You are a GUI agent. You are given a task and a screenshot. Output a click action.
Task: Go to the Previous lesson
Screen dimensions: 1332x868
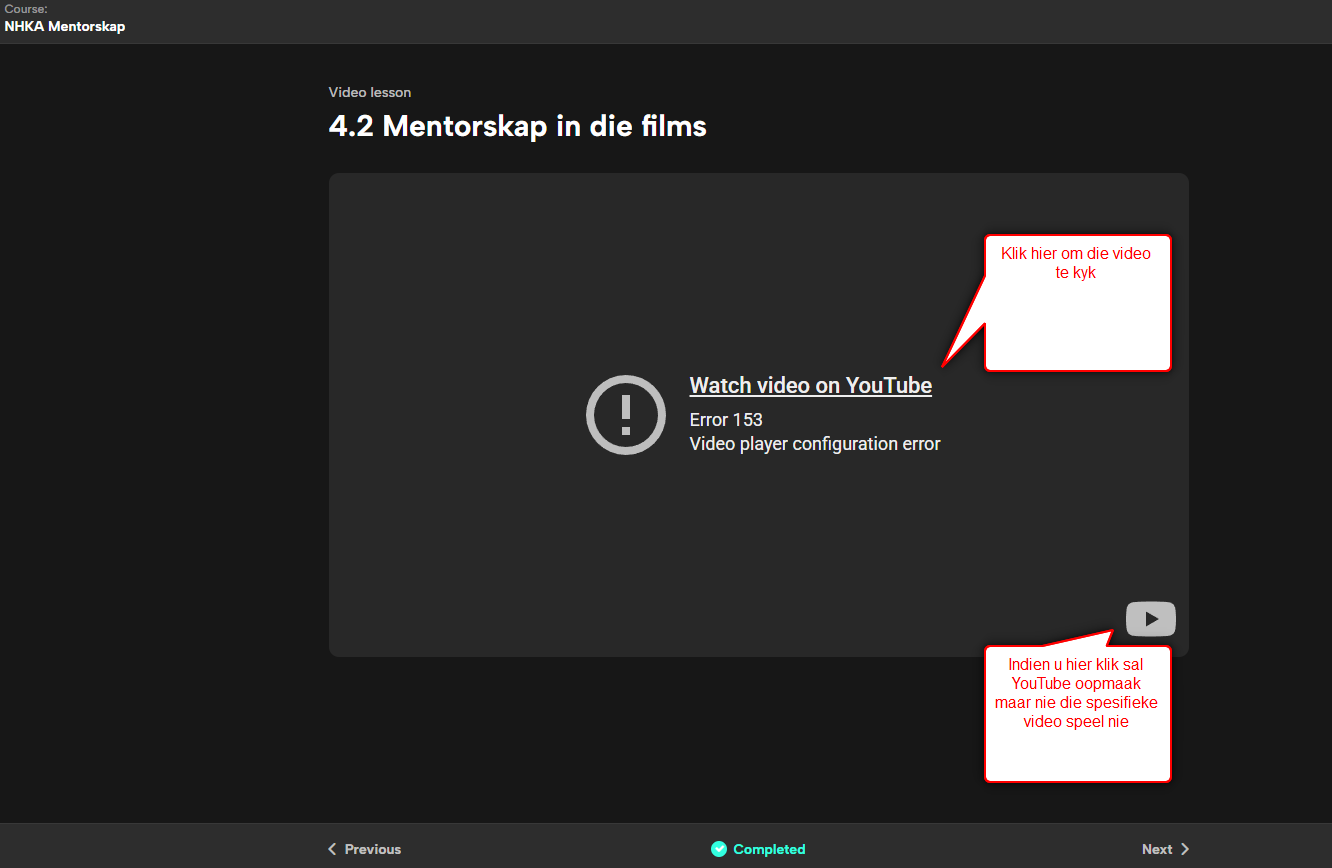pos(372,849)
